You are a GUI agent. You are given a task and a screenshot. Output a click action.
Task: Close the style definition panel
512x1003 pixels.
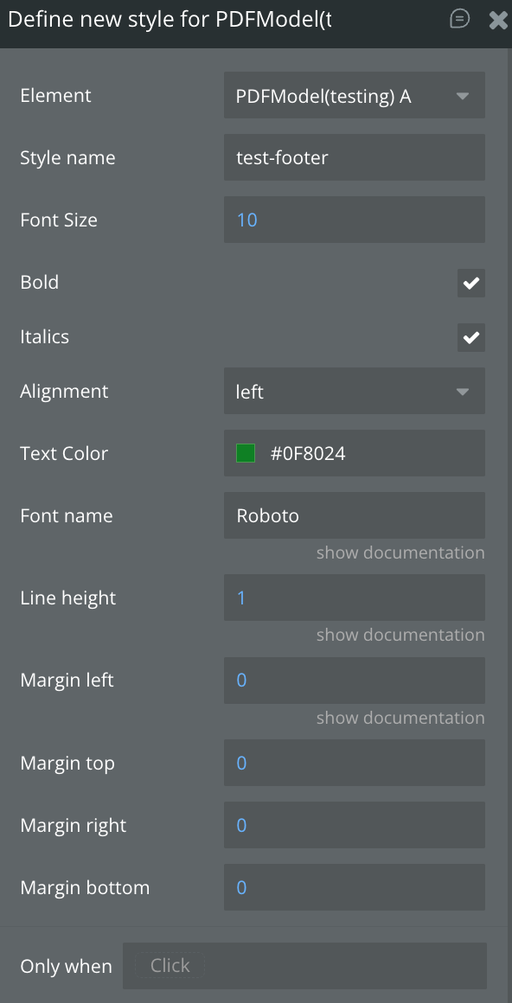(498, 20)
